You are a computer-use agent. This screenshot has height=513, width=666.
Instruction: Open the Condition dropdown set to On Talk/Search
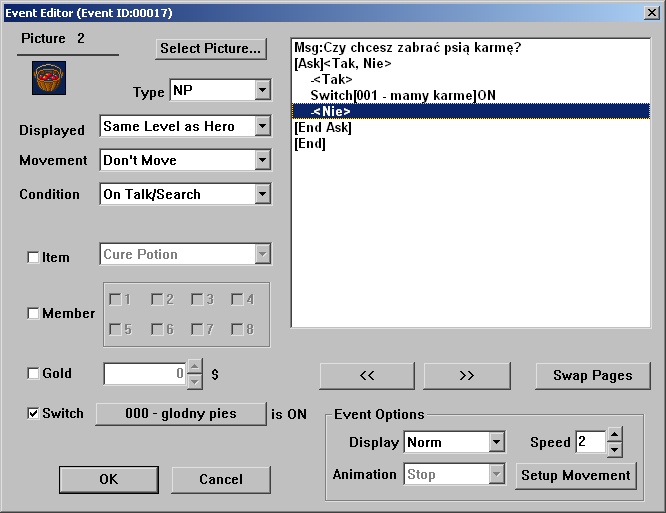[185, 194]
